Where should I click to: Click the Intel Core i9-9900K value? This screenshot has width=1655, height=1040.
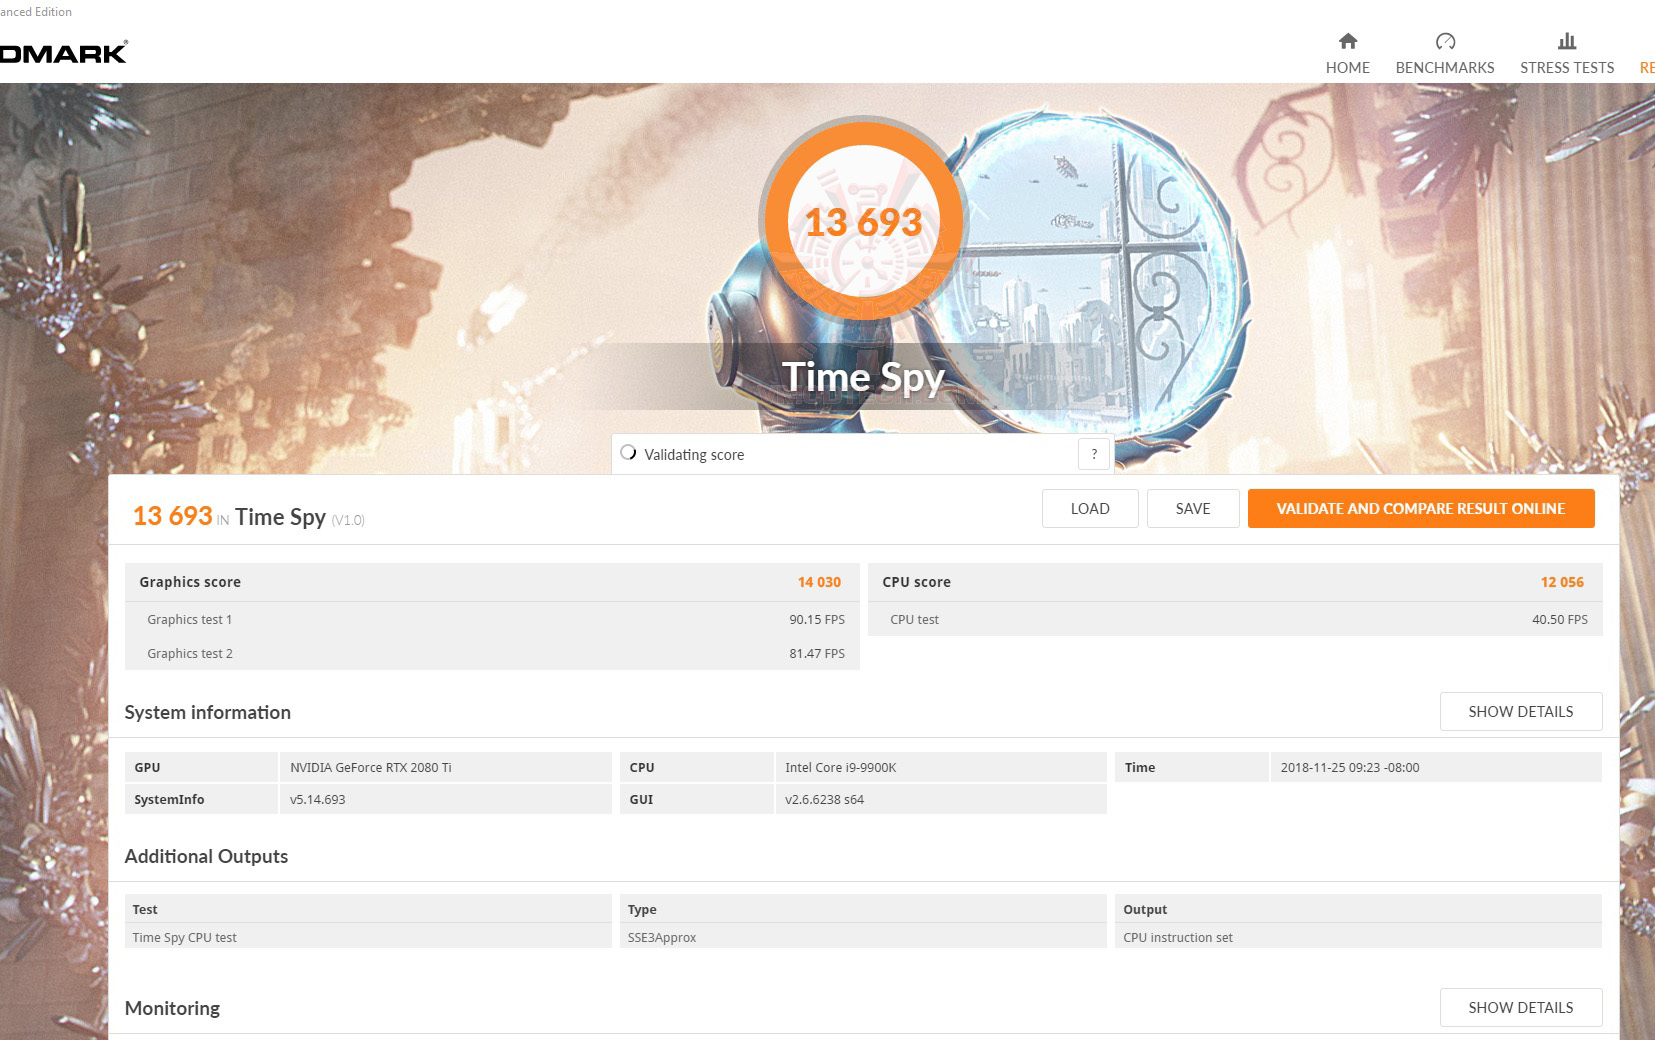click(x=841, y=768)
